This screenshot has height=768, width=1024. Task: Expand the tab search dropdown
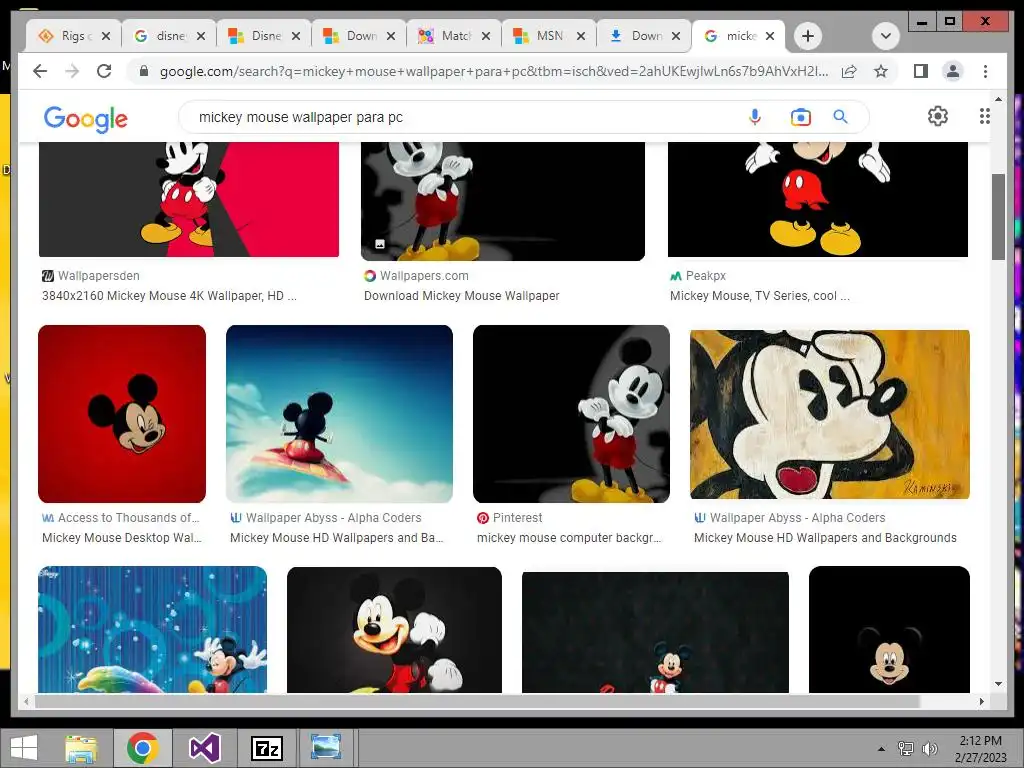click(886, 36)
